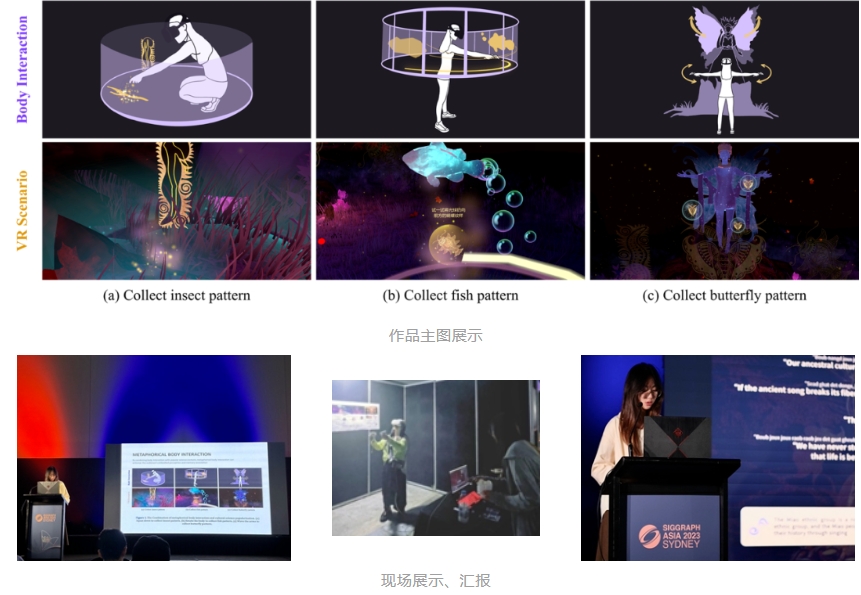Click the vertical "Body Interaction" label
861x595 pixels.
click(22, 69)
